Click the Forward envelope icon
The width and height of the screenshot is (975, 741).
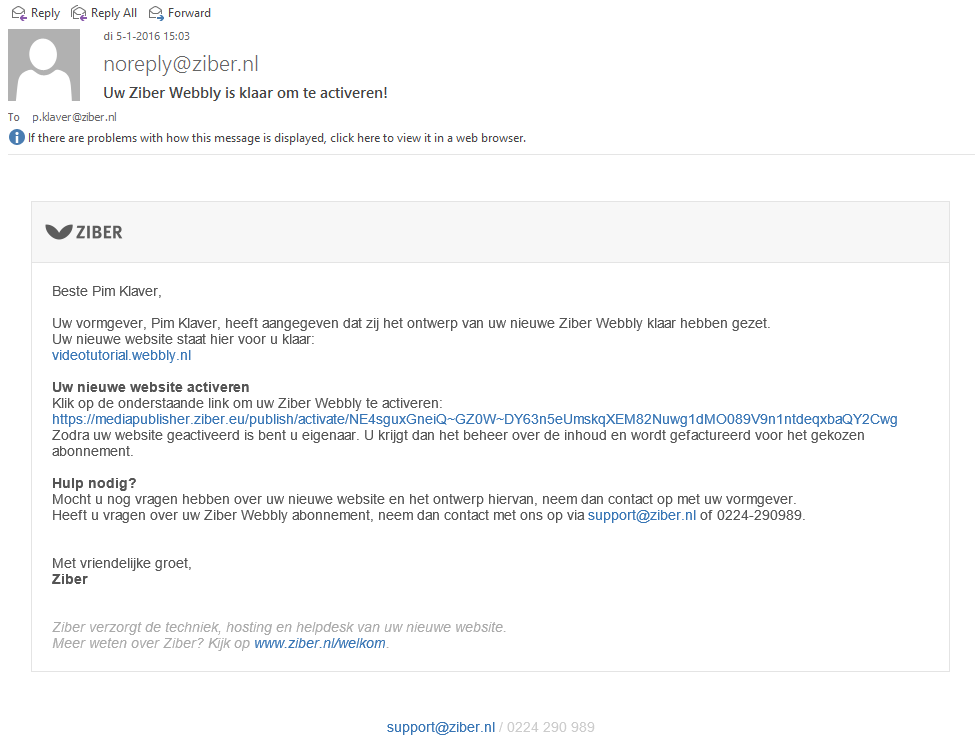pyautogui.click(x=156, y=13)
